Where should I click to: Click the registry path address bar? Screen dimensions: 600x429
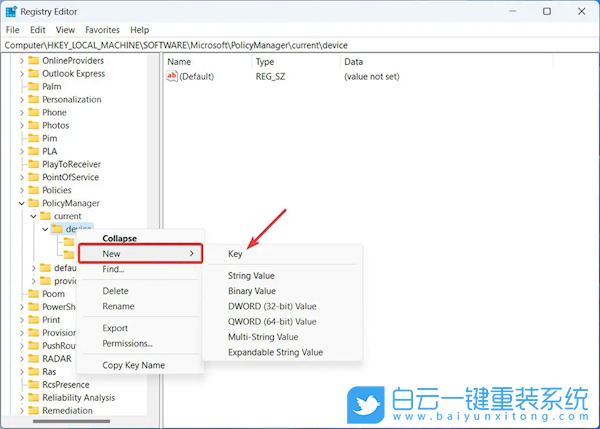click(x=300, y=45)
